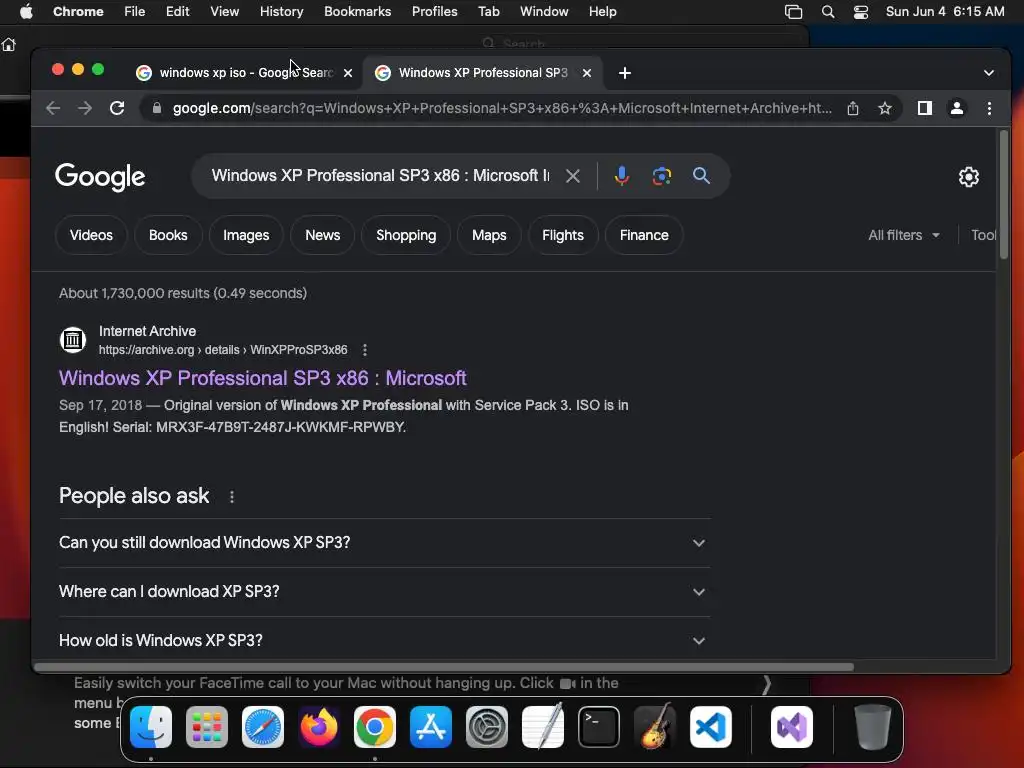Filter results by Books
Screen dimensions: 1024x768
pyautogui.click(x=168, y=235)
